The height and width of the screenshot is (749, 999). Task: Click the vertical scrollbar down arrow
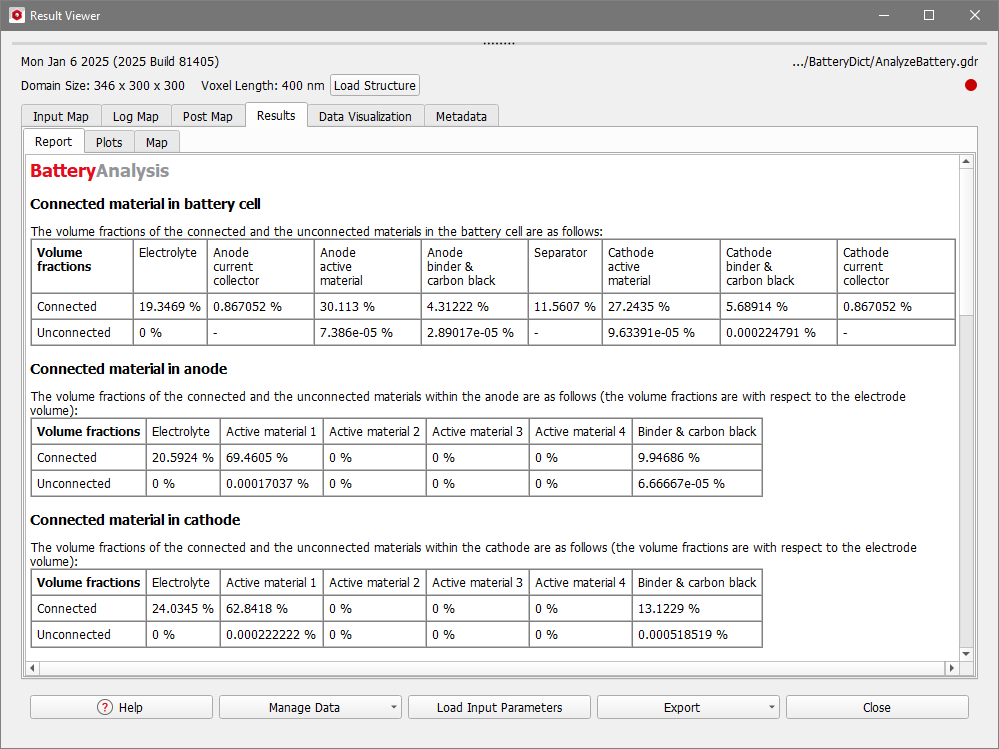click(967, 653)
